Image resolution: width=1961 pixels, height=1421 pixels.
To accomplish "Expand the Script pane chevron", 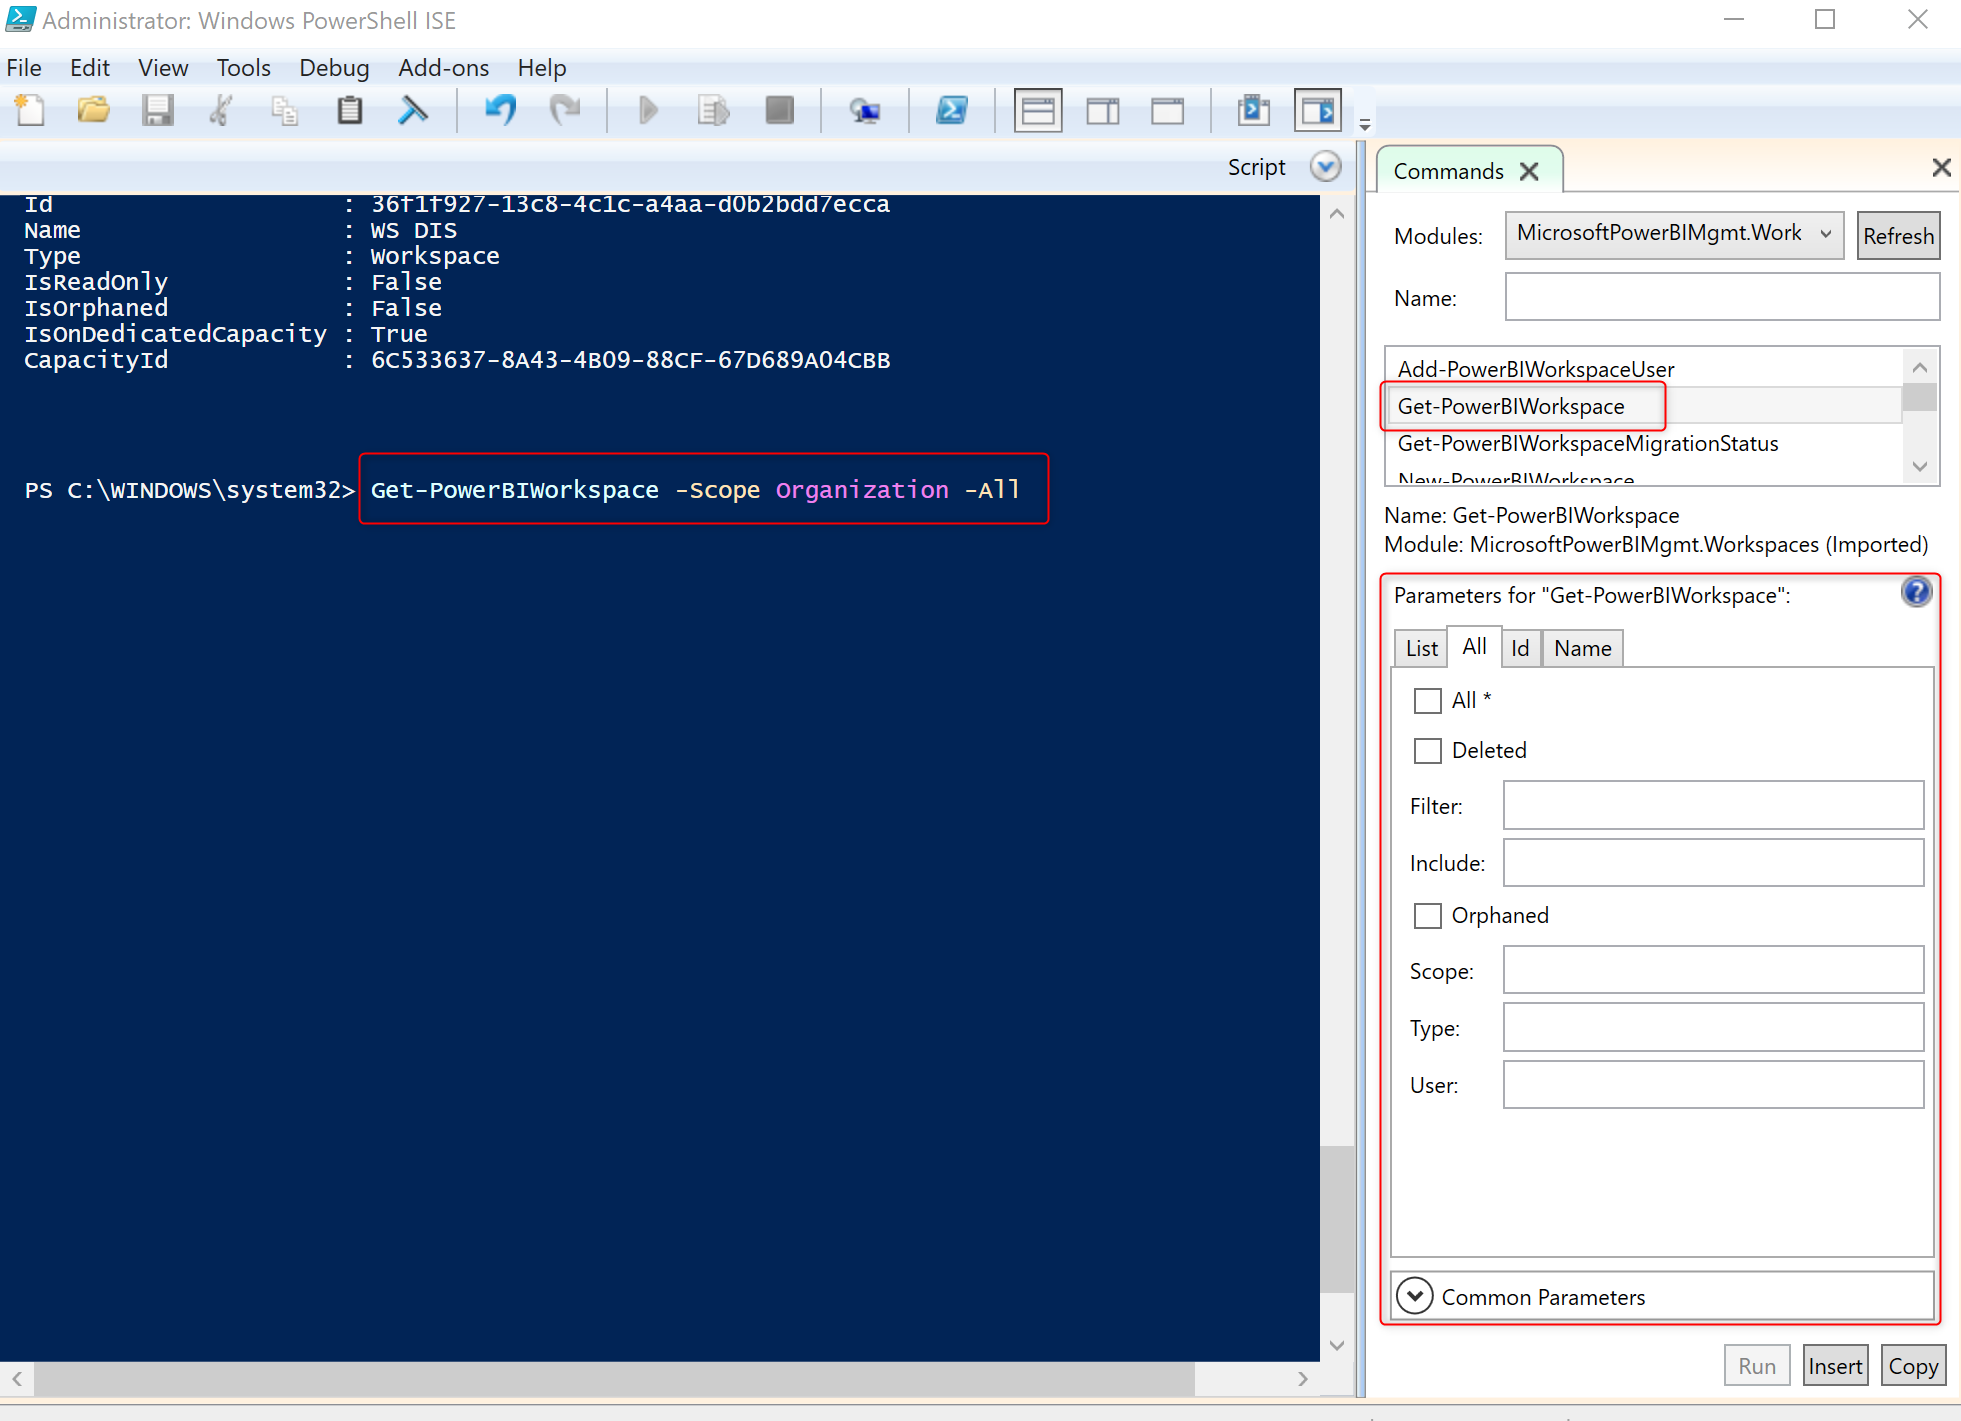I will click(1325, 167).
